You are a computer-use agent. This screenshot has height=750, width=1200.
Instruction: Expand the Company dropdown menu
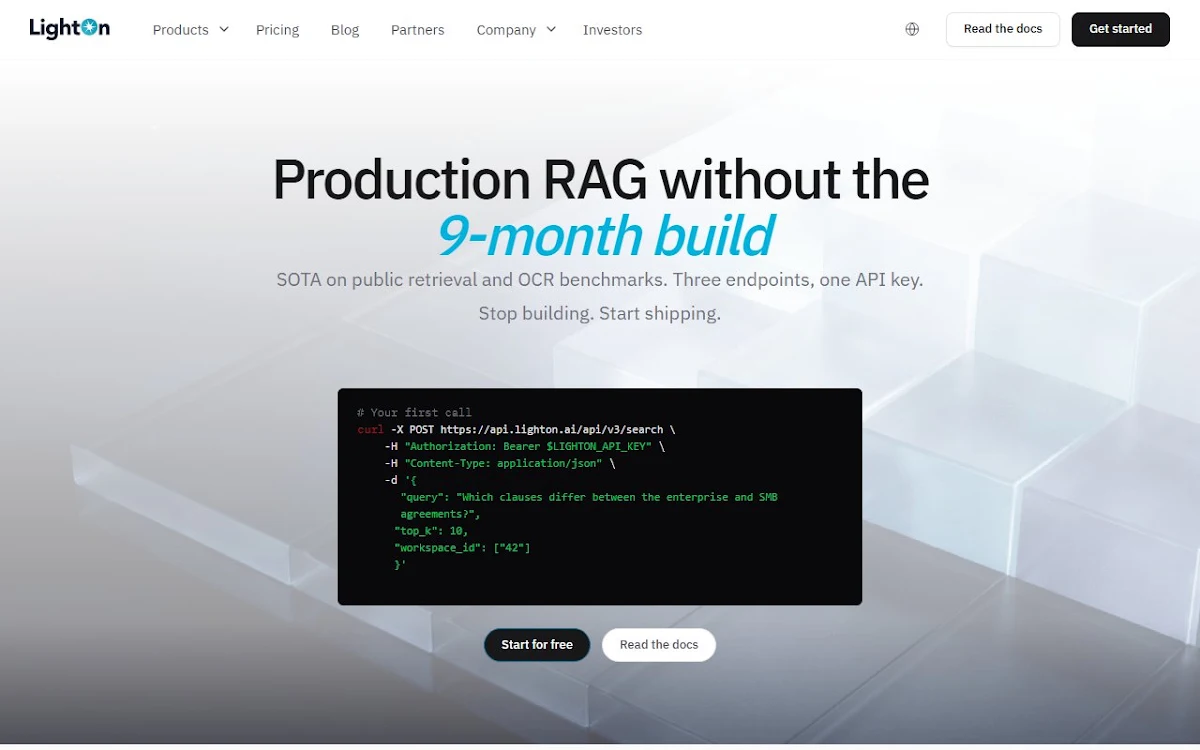[516, 30]
